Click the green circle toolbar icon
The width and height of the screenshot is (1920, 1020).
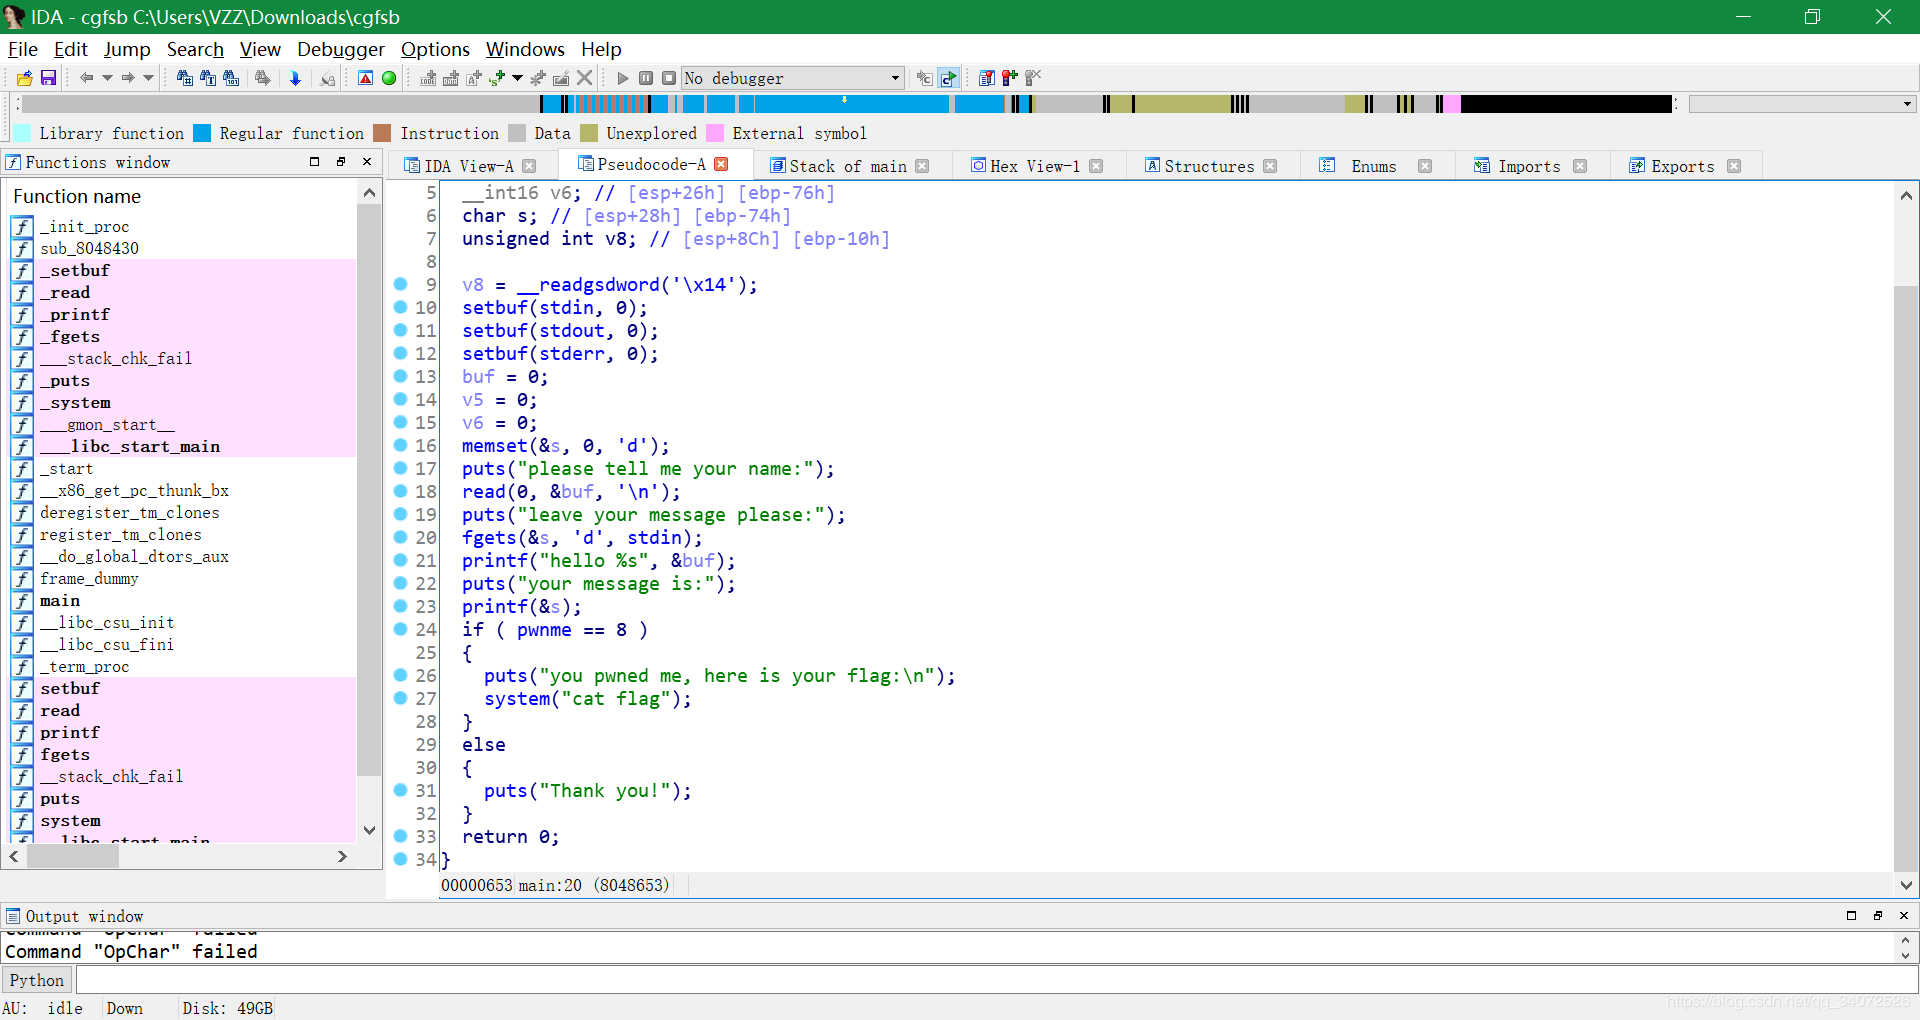(389, 78)
